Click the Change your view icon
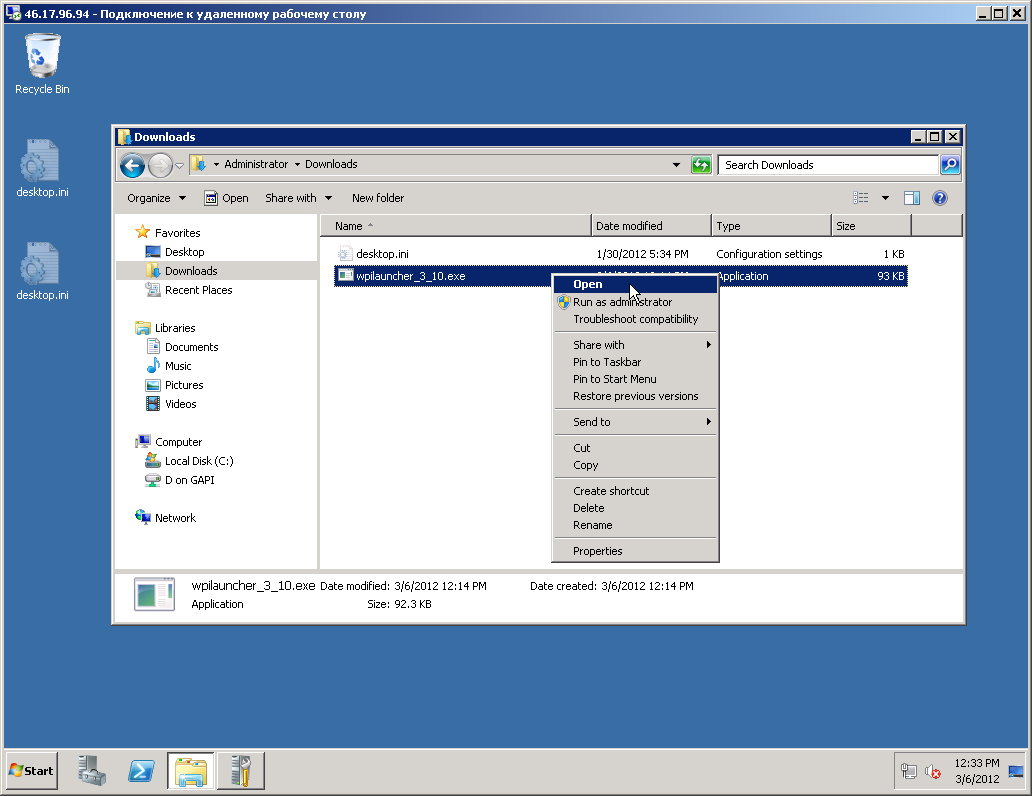The width and height of the screenshot is (1032, 796). pyautogui.click(x=860, y=198)
